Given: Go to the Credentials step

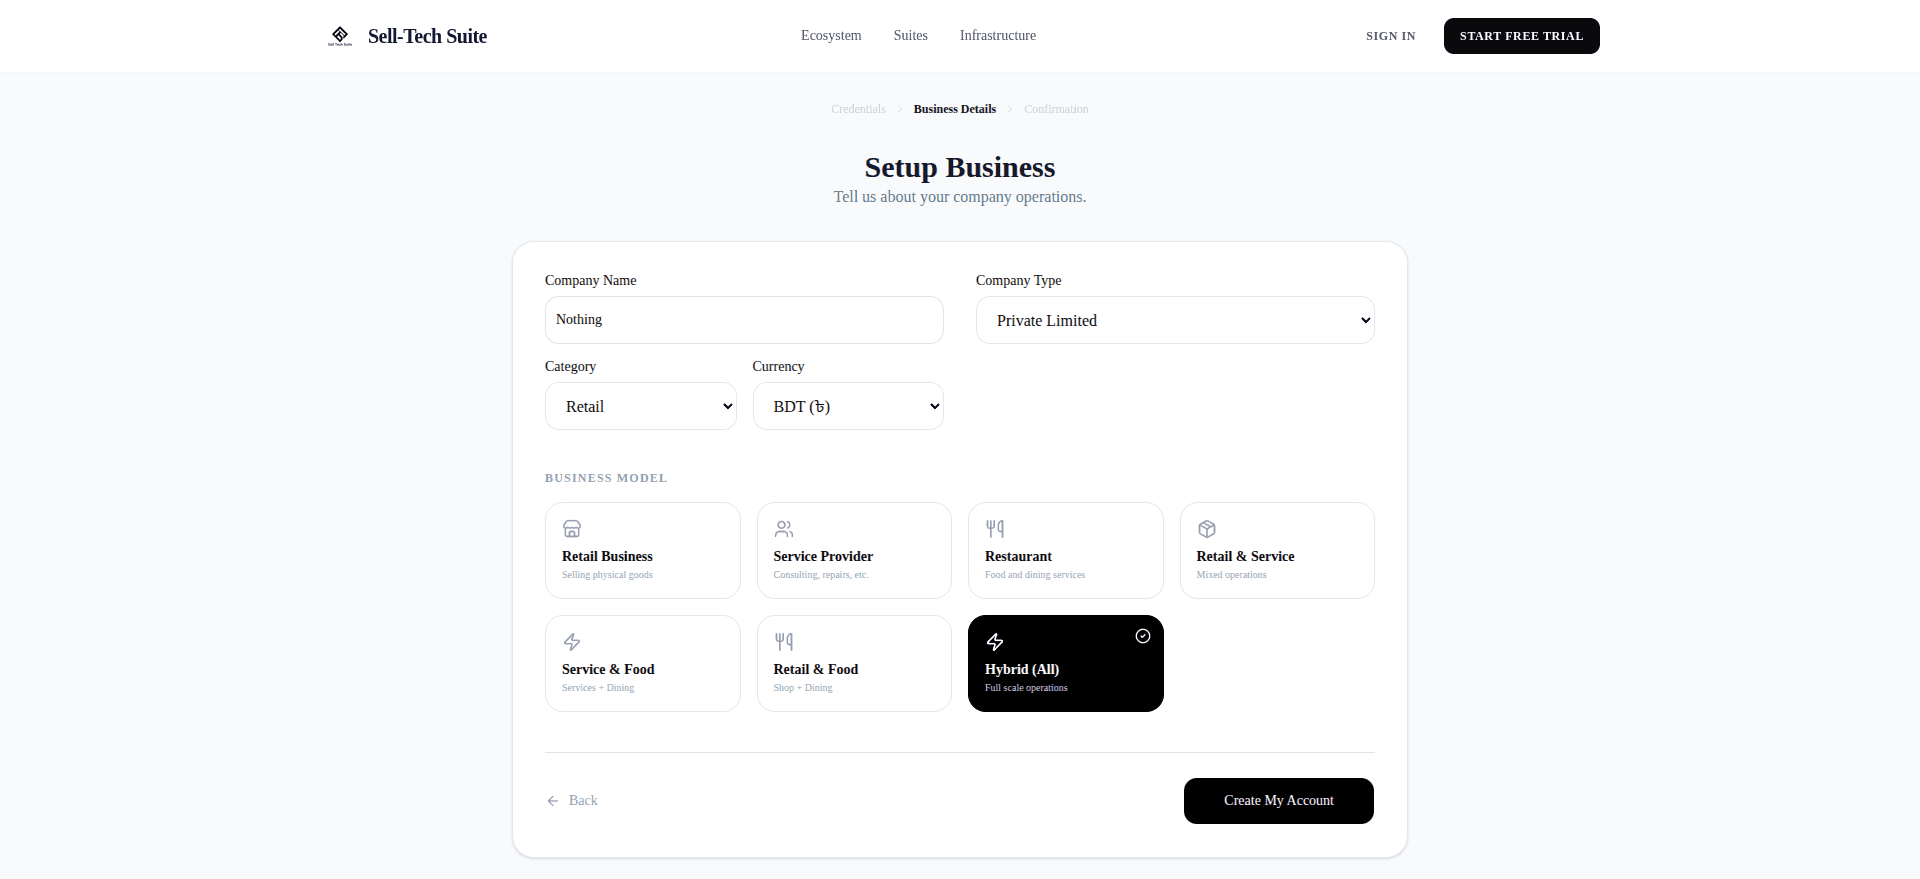Looking at the screenshot, I should pyautogui.click(x=858, y=109).
